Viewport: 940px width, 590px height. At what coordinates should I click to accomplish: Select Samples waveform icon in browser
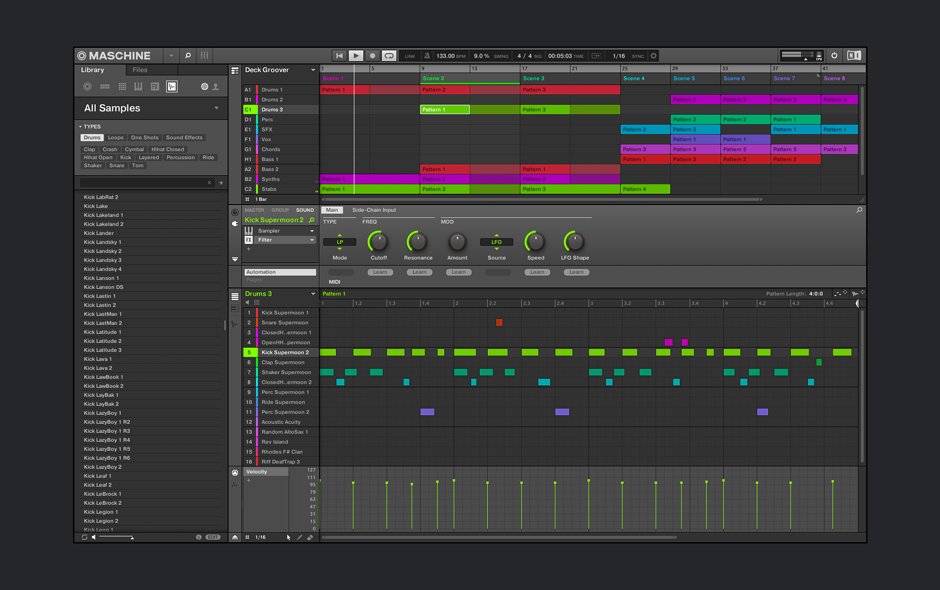[172, 86]
